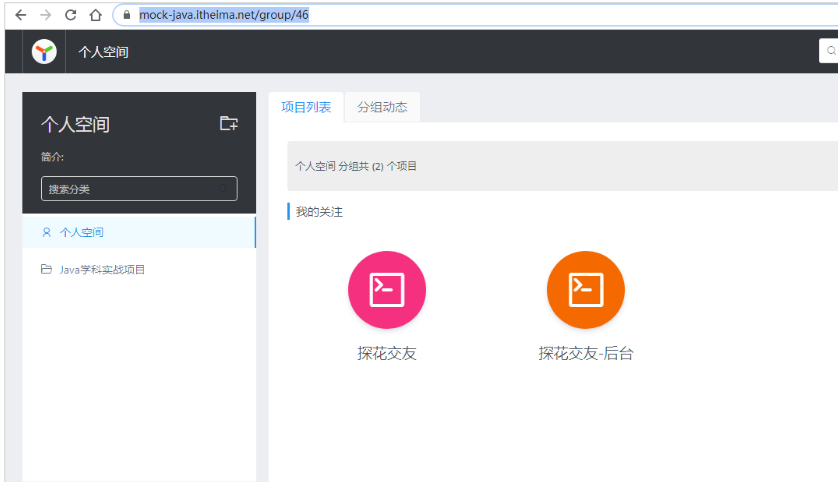This screenshot has height=482, width=838.
Task: Click the large 个人空间 sidebar title
Action: [75, 125]
